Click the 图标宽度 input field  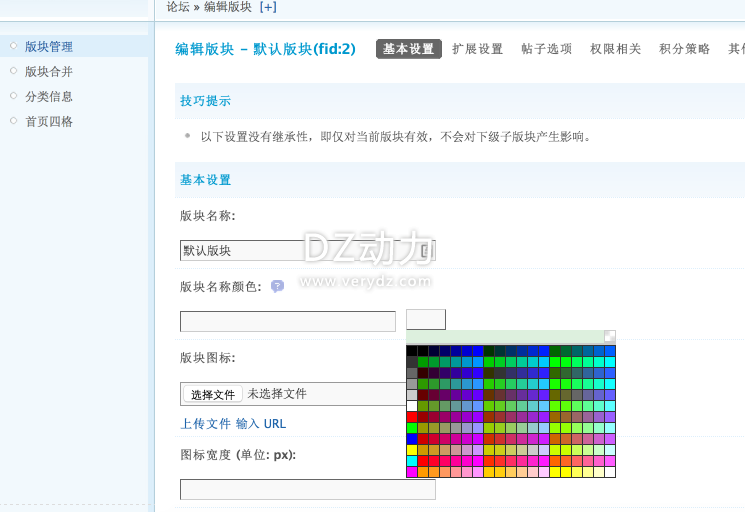coord(307,490)
